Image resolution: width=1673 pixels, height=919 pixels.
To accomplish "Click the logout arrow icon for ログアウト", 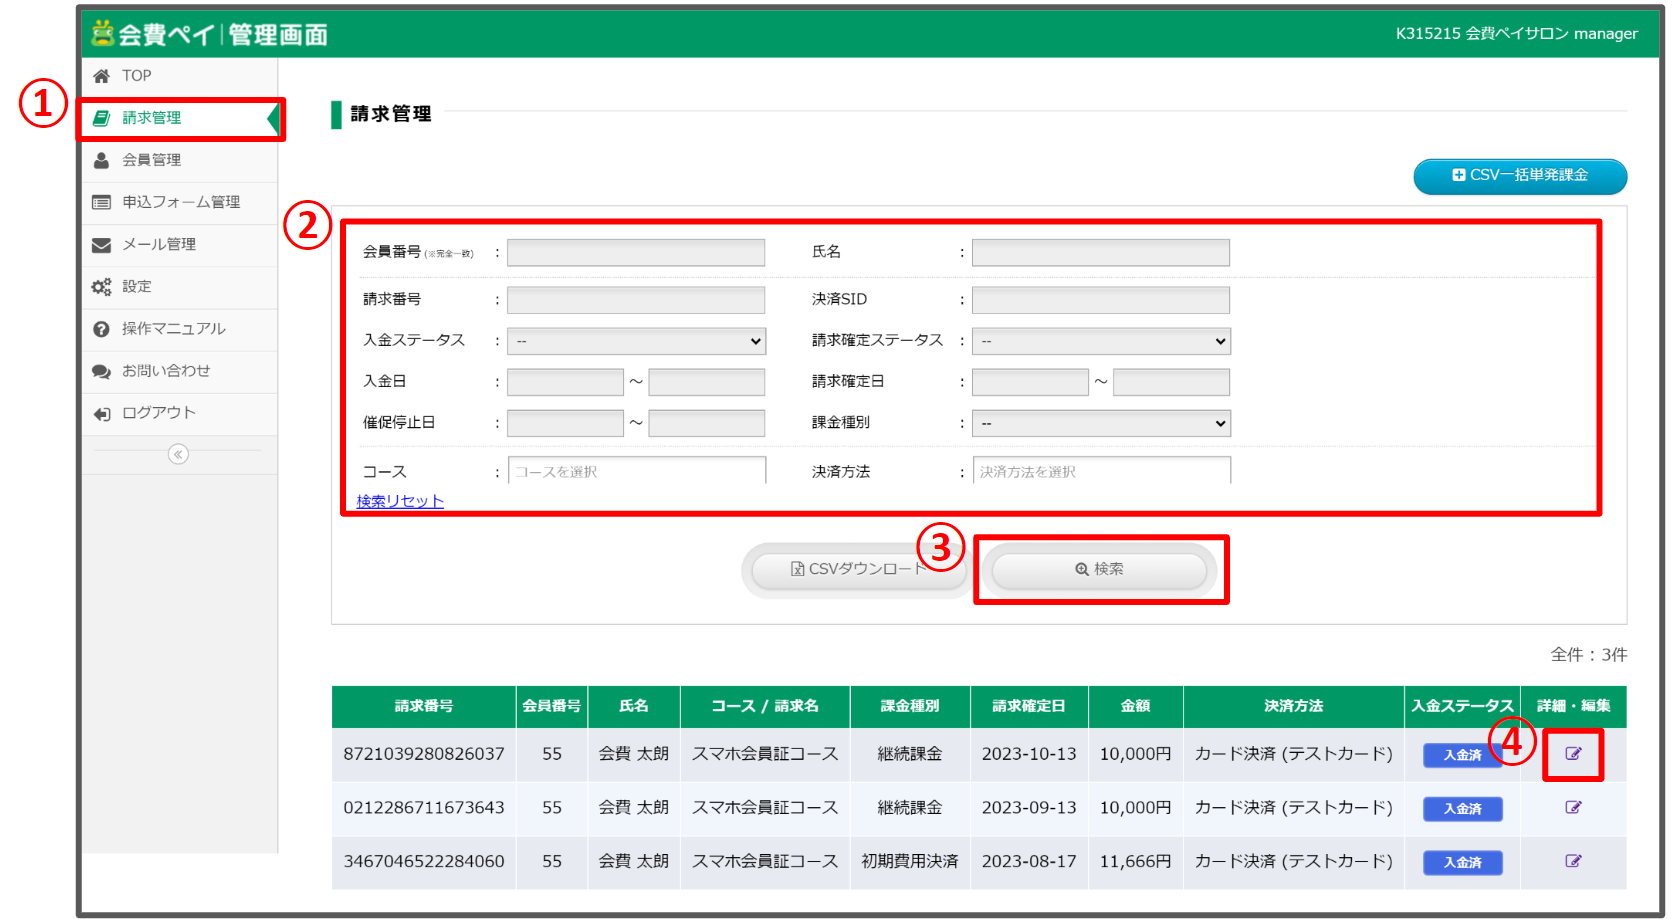I will [x=101, y=414].
